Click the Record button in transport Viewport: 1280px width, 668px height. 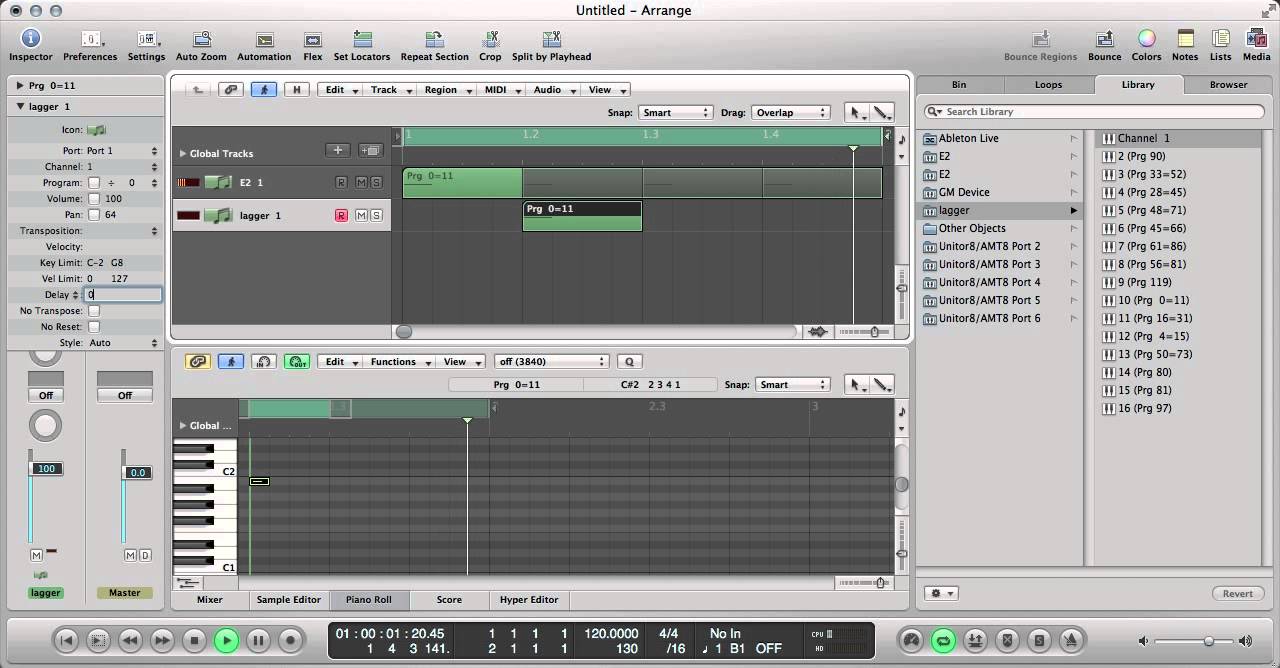290,641
